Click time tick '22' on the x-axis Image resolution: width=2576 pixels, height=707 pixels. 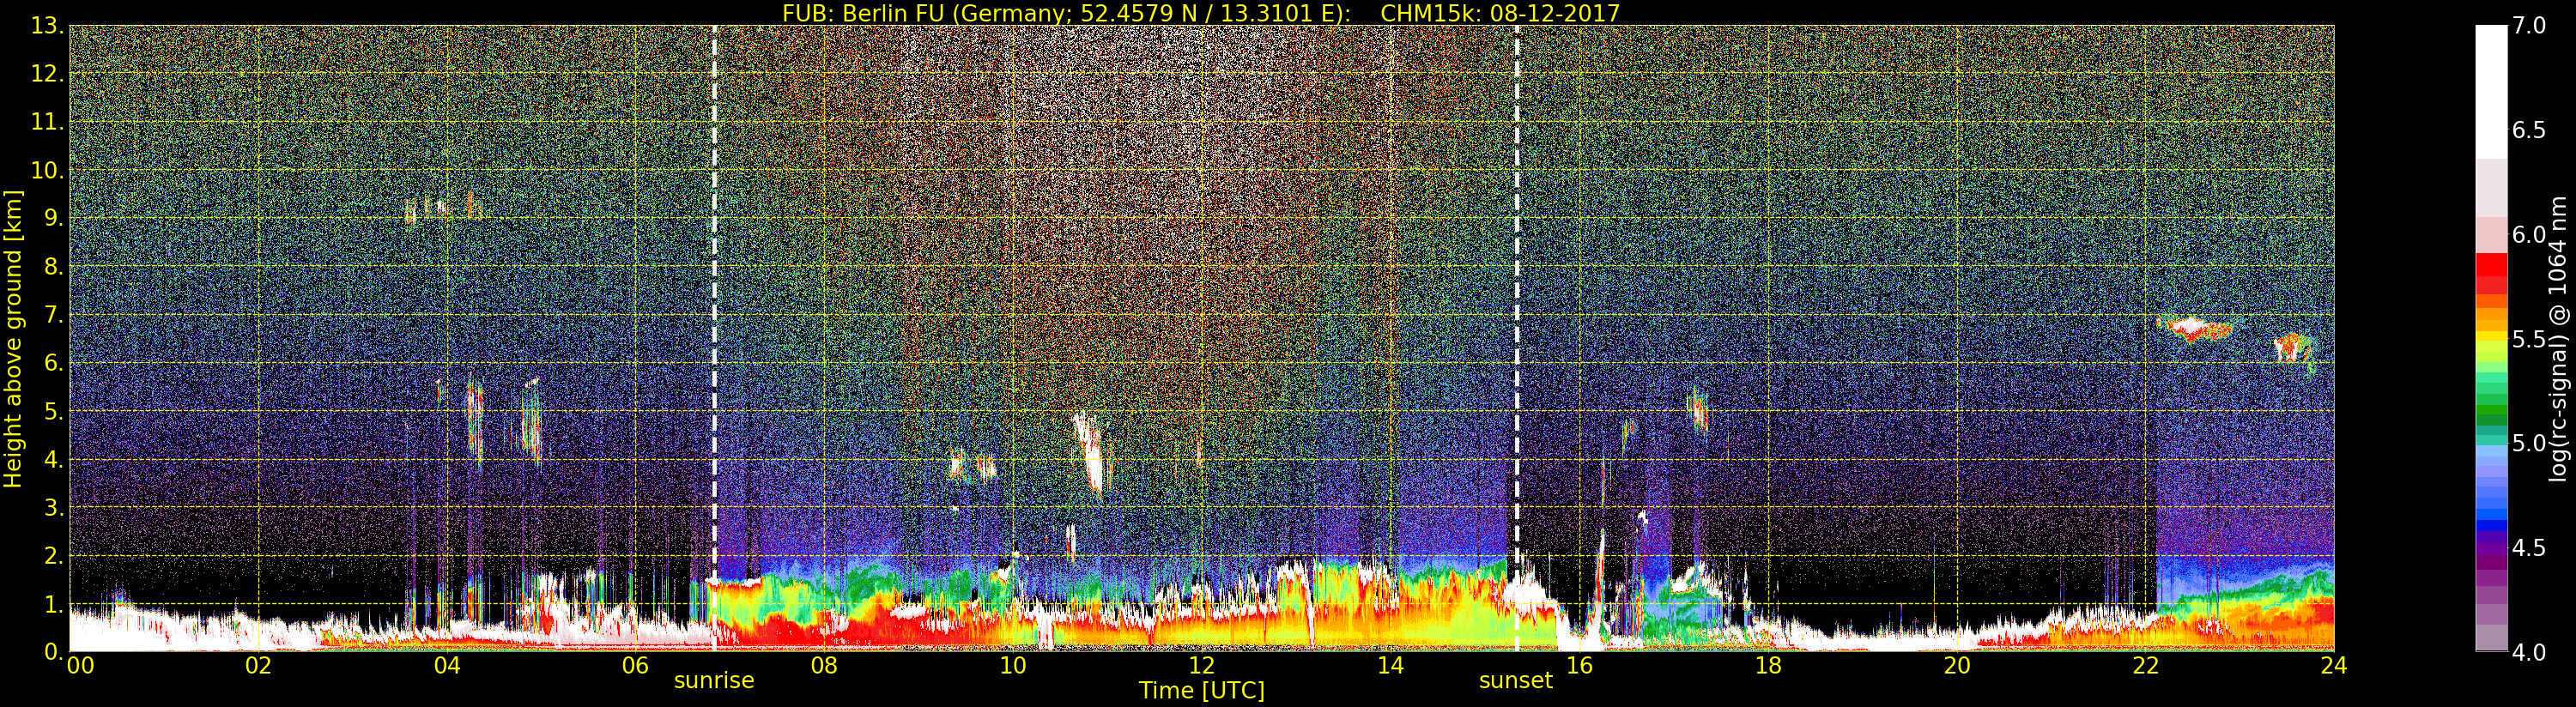2145,665
